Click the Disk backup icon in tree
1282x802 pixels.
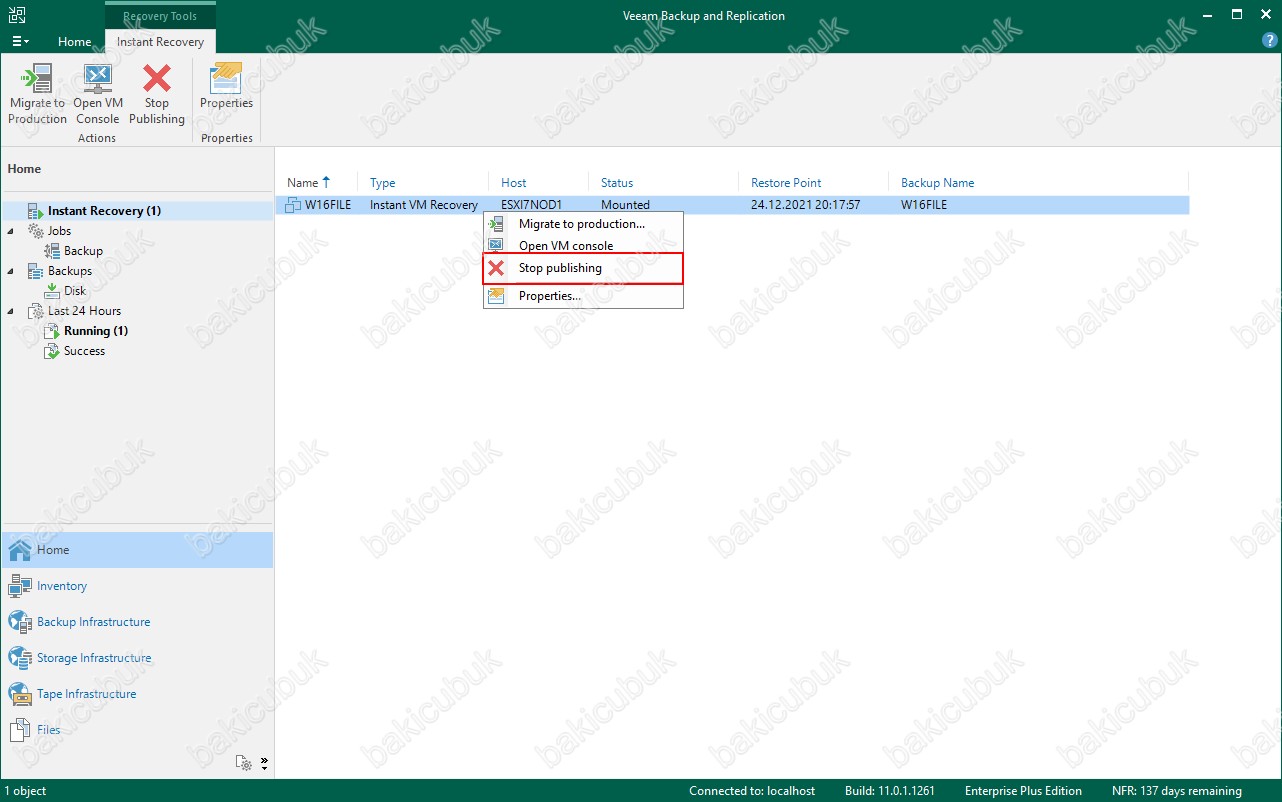(x=52, y=291)
